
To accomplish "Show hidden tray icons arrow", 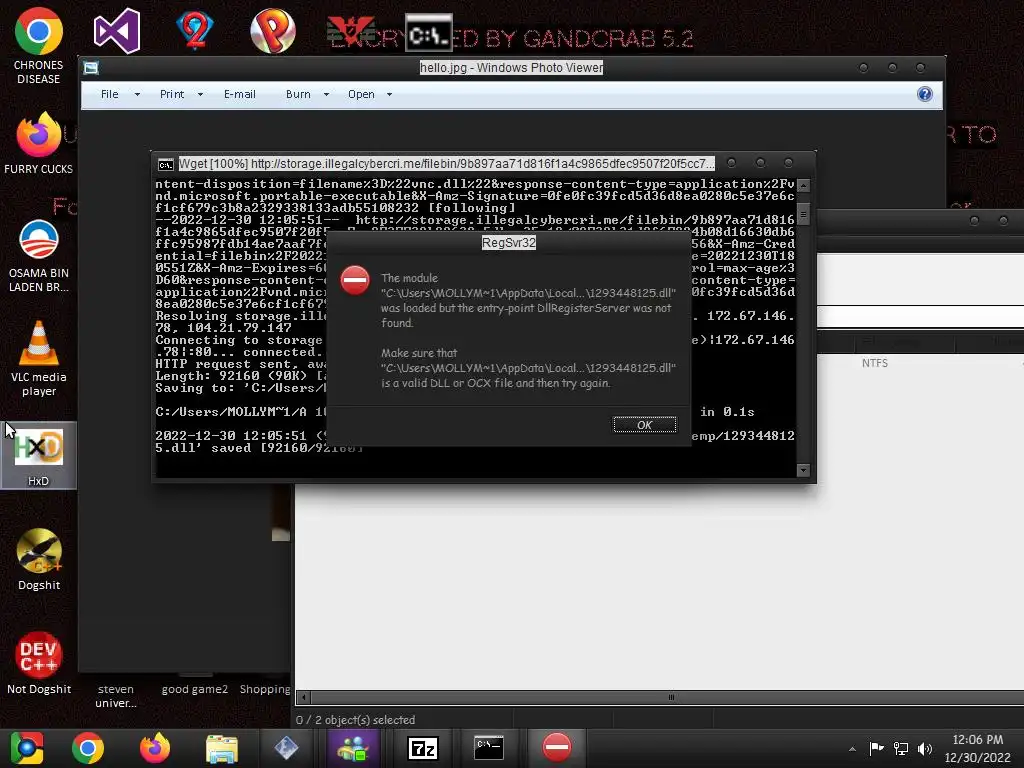I will click(852, 749).
